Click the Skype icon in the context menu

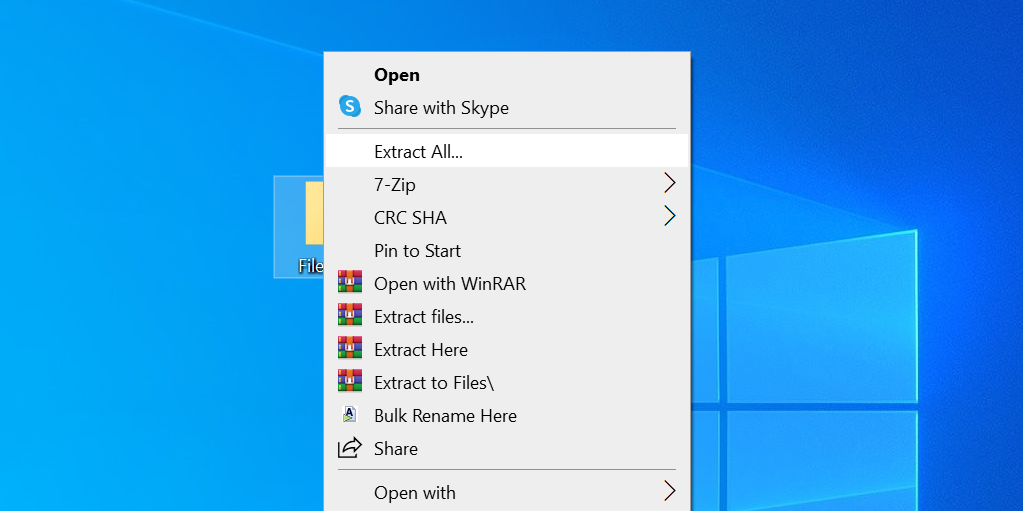(349, 106)
